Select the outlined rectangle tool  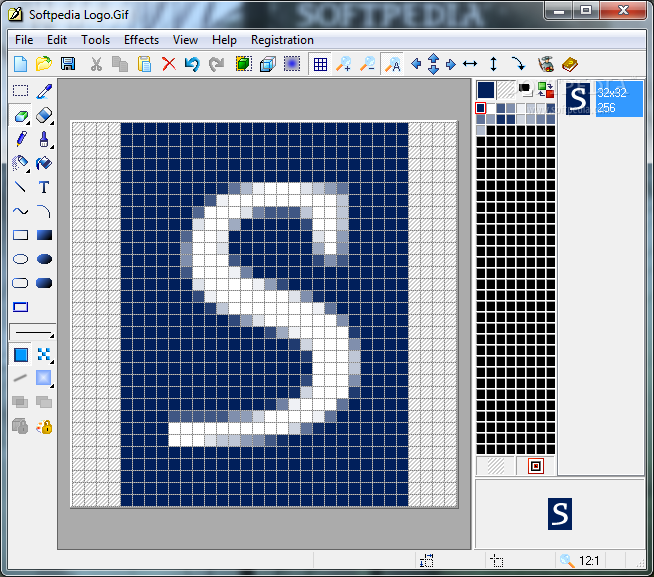pyautogui.click(x=20, y=235)
